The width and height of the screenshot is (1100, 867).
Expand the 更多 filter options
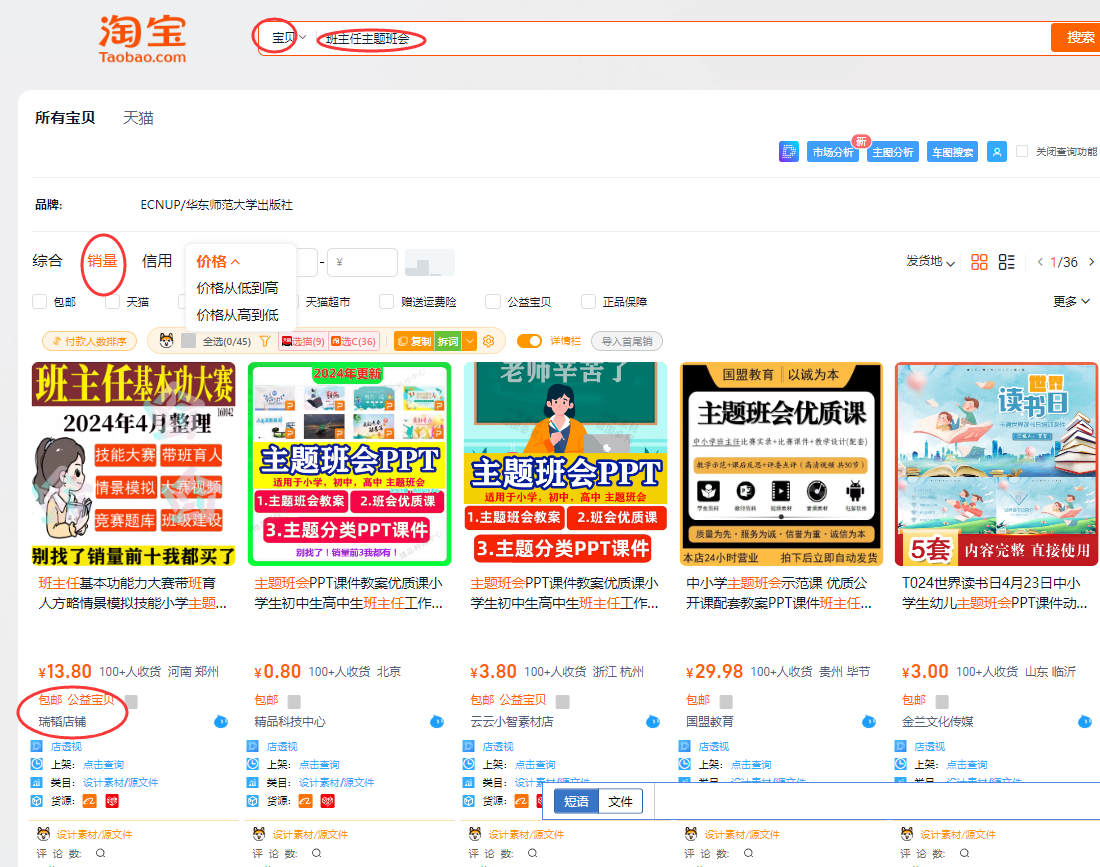pyautogui.click(x=1070, y=302)
